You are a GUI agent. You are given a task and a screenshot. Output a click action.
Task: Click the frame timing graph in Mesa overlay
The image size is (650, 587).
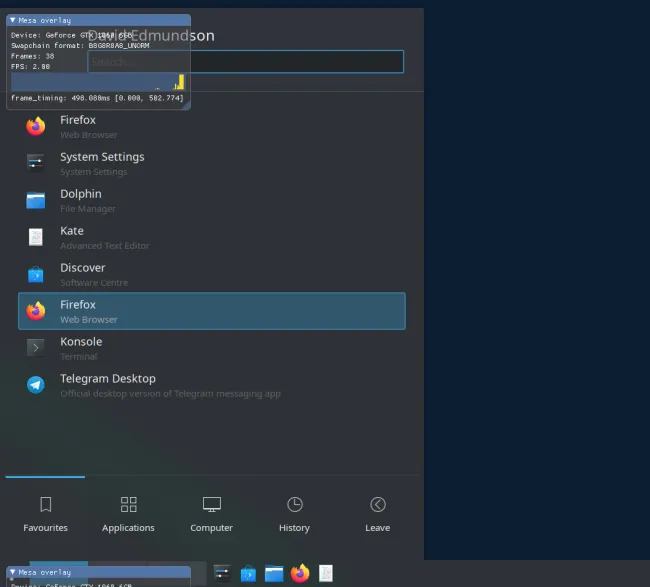pyautogui.click(x=98, y=82)
